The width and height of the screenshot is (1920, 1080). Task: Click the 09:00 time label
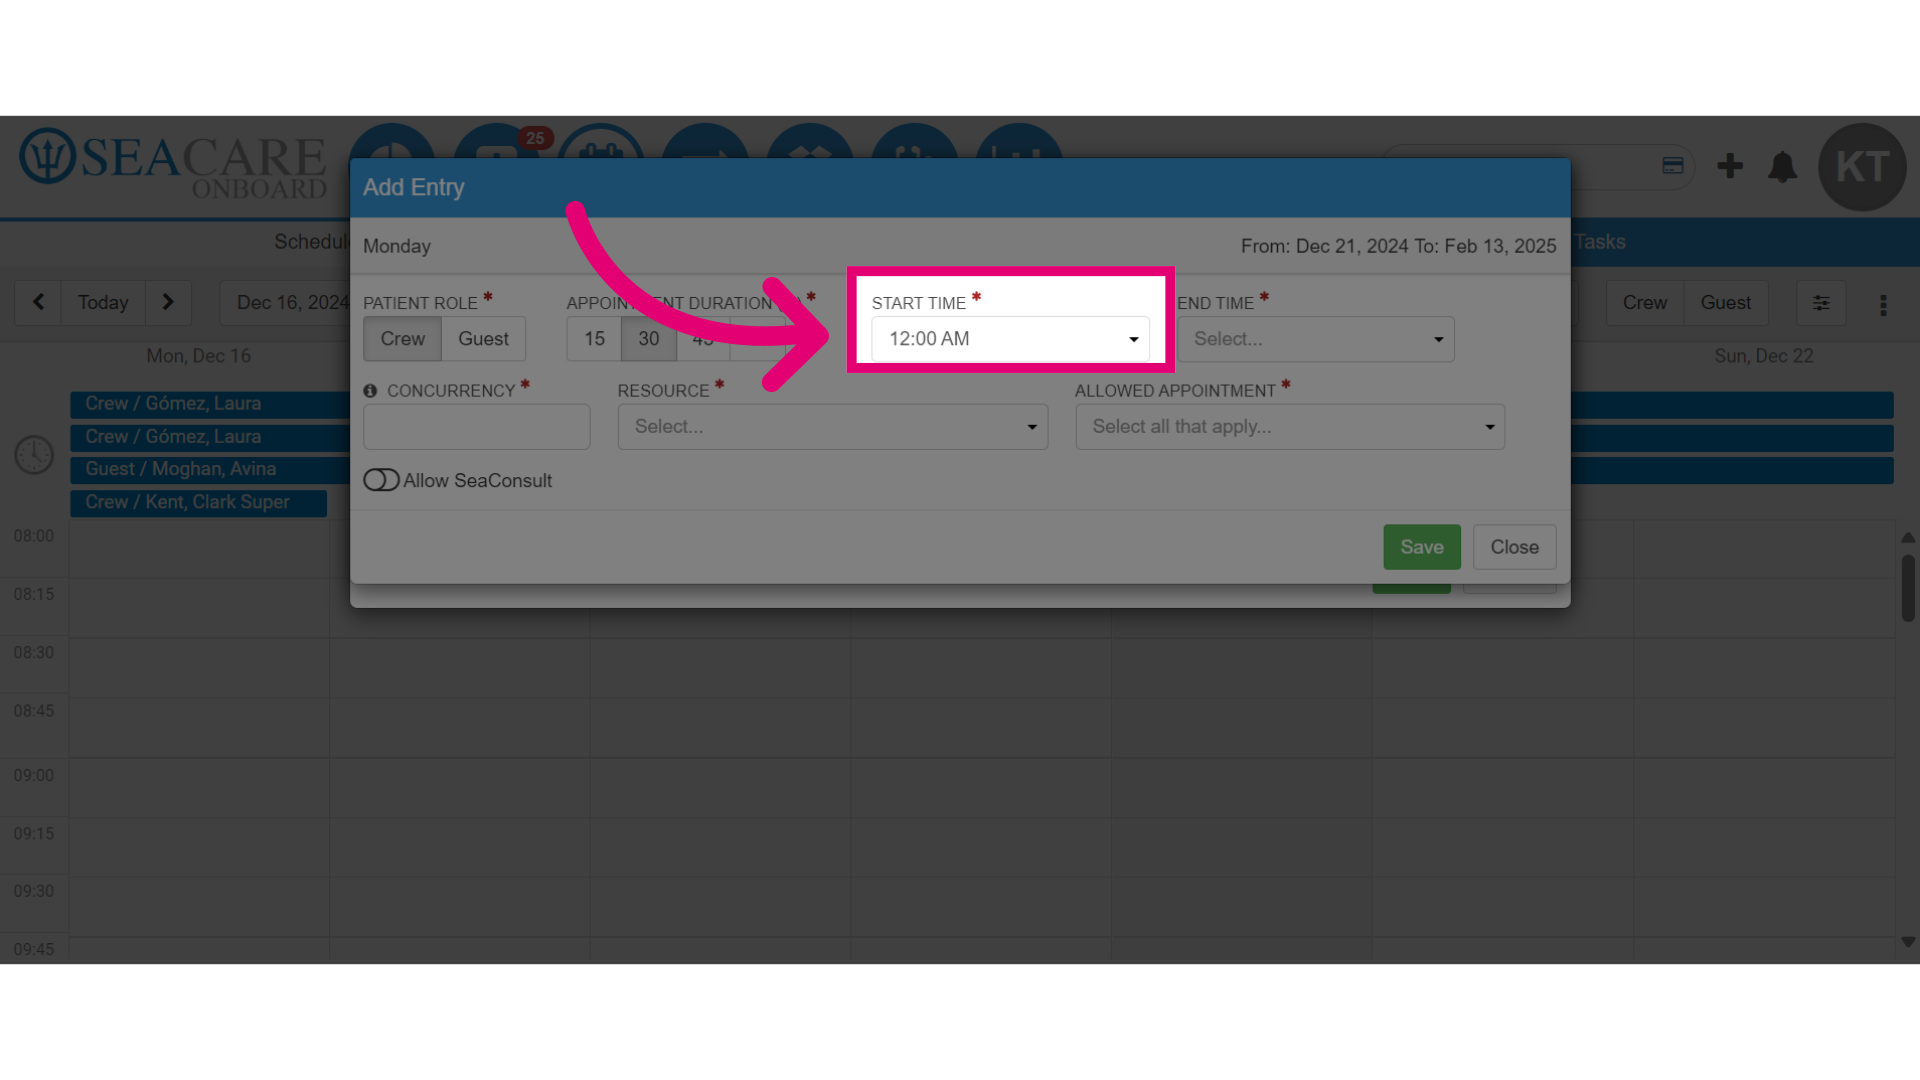34,775
